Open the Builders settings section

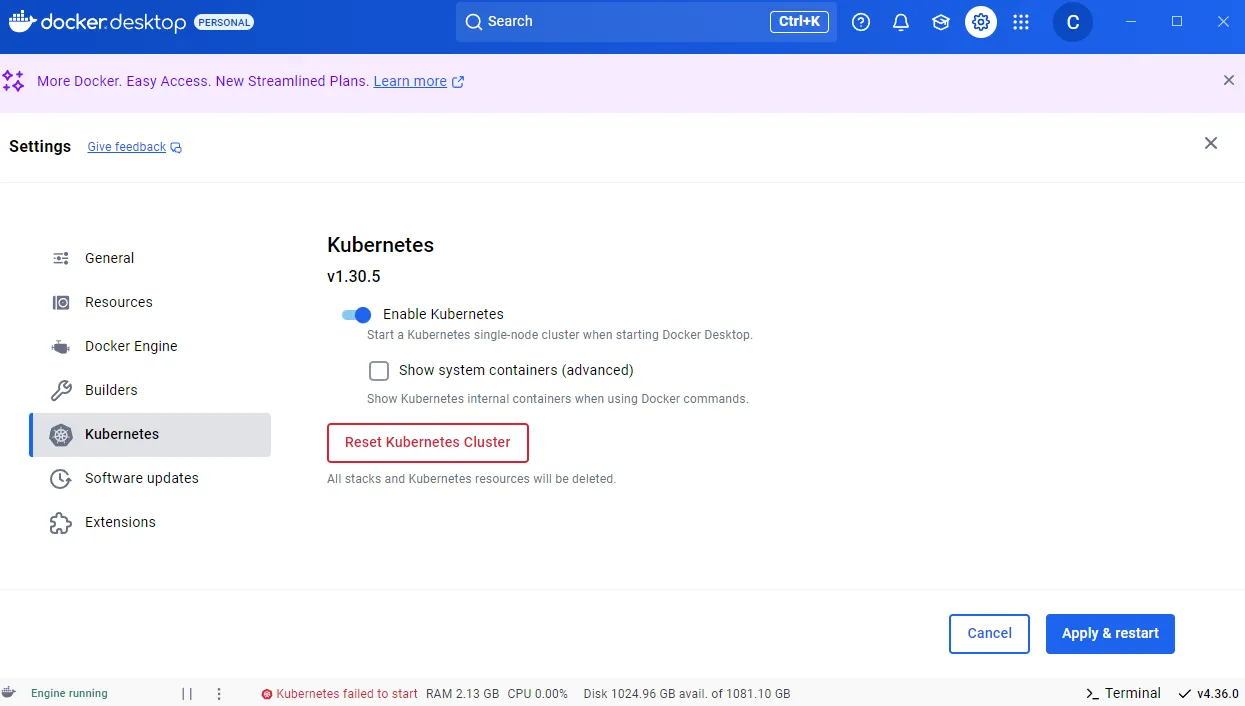click(x=150, y=390)
